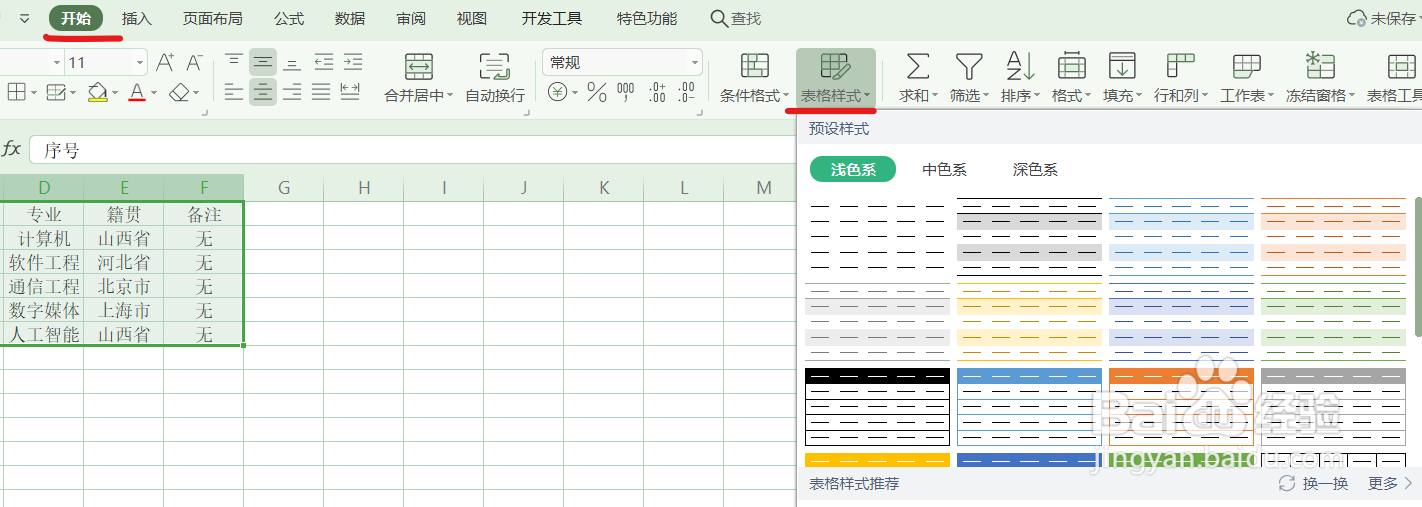The height and width of the screenshot is (507, 1422).
Task: Increase the decimal places
Action: (x=657, y=93)
